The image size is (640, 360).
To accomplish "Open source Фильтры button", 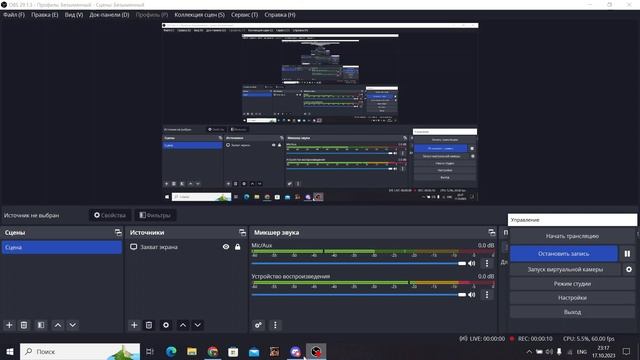I will tap(155, 215).
